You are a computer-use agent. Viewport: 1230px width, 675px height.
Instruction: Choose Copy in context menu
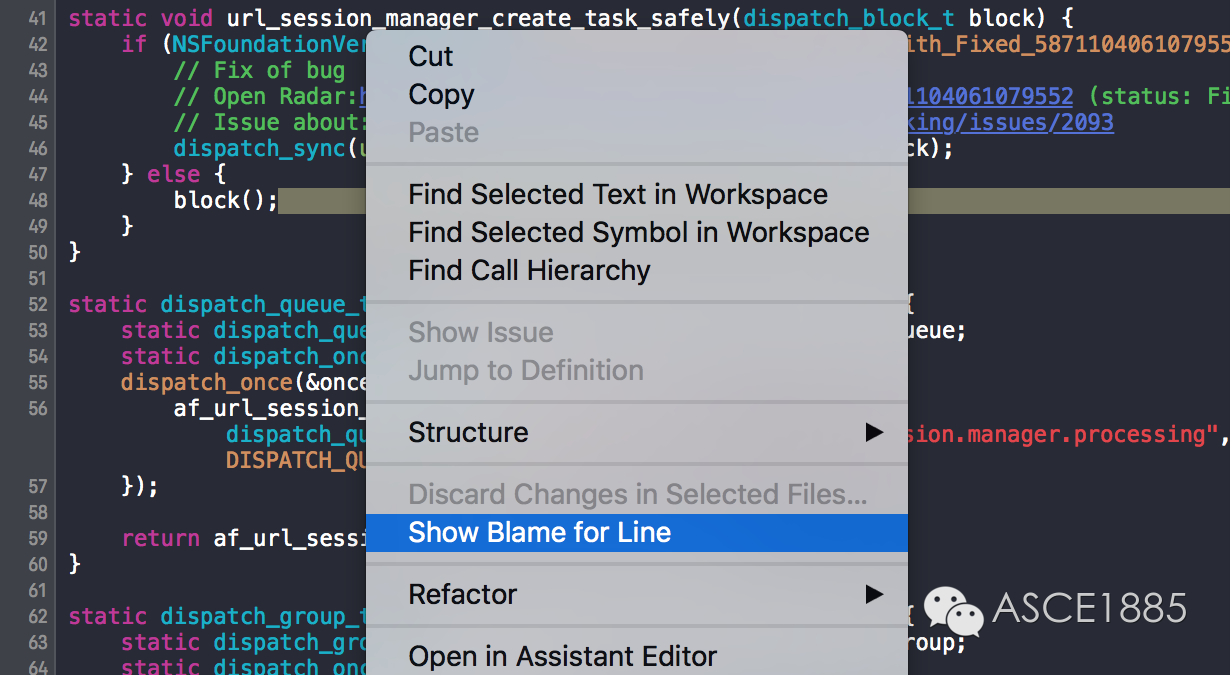(x=441, y=95)
